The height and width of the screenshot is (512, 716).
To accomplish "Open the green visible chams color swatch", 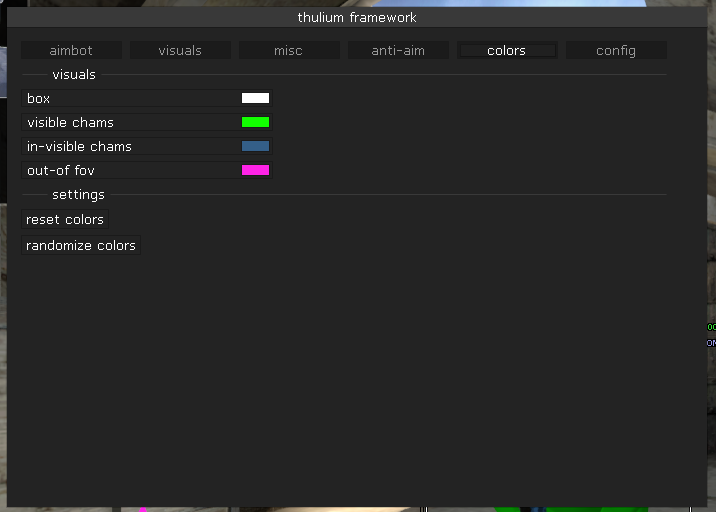I will click(255, 122).
